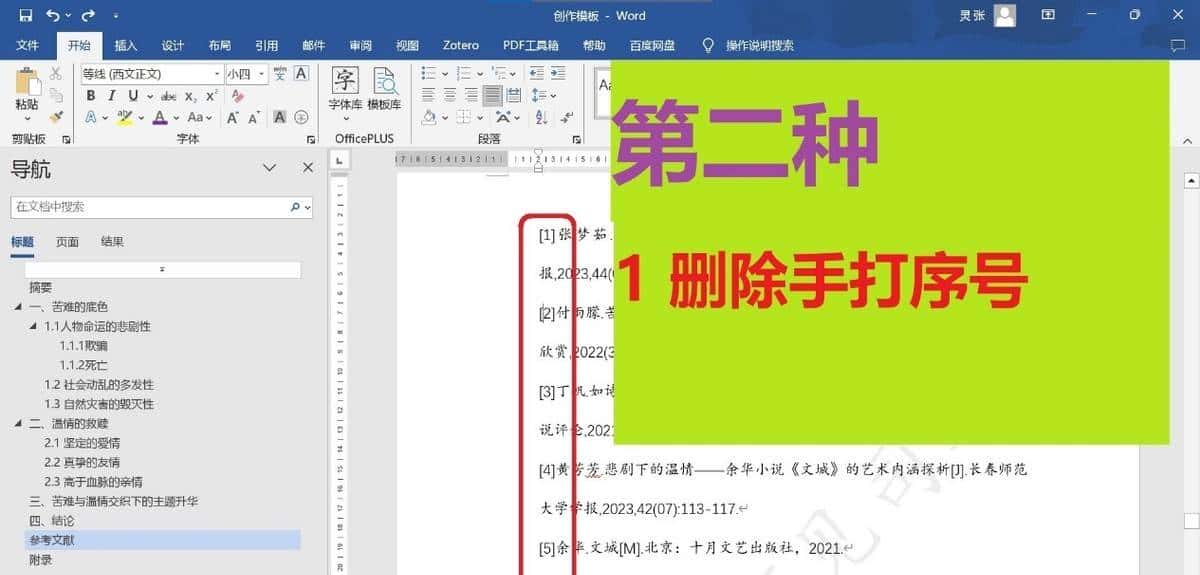
Task: Switch to the 布局 Layout tab
Action: pyautogui.click(x=220, y=45)
